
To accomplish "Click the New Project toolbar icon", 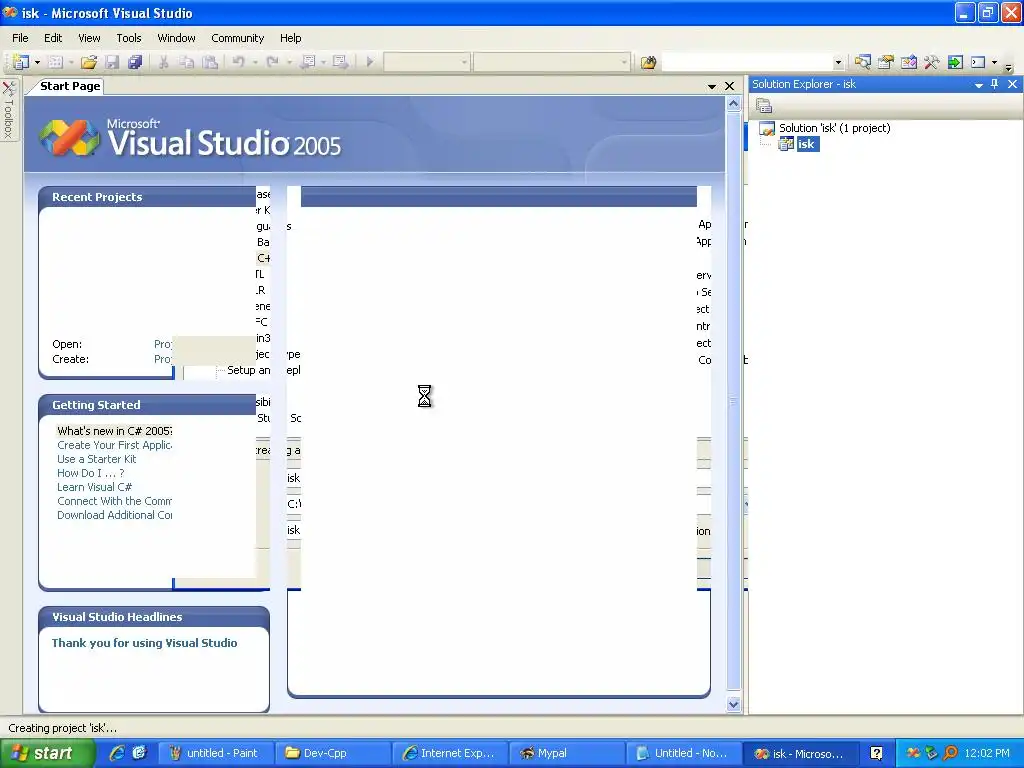I will (x=22, y=62).
